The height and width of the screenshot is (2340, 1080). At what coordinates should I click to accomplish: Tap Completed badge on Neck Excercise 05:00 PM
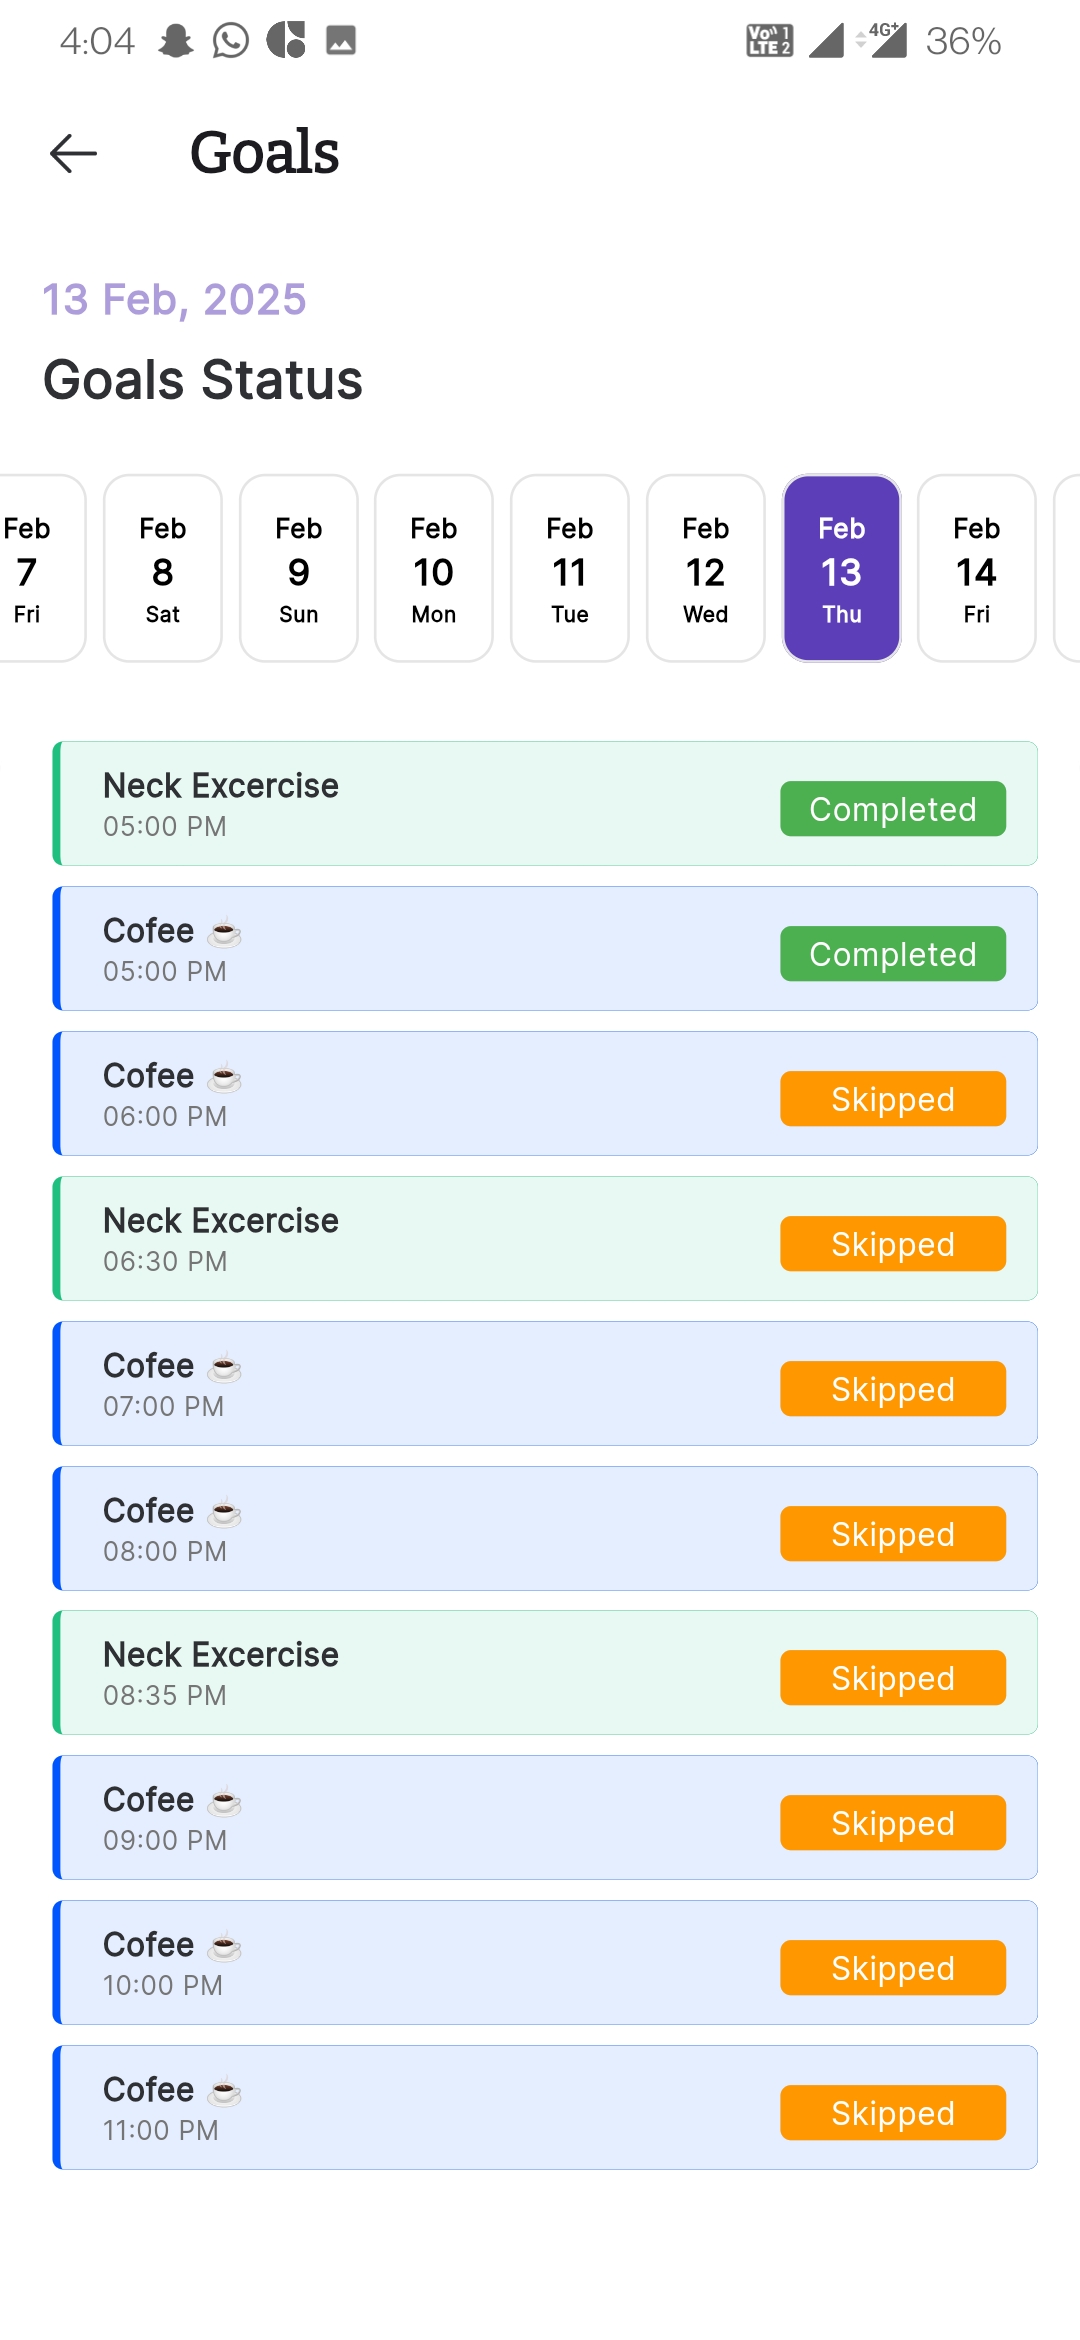893,809
